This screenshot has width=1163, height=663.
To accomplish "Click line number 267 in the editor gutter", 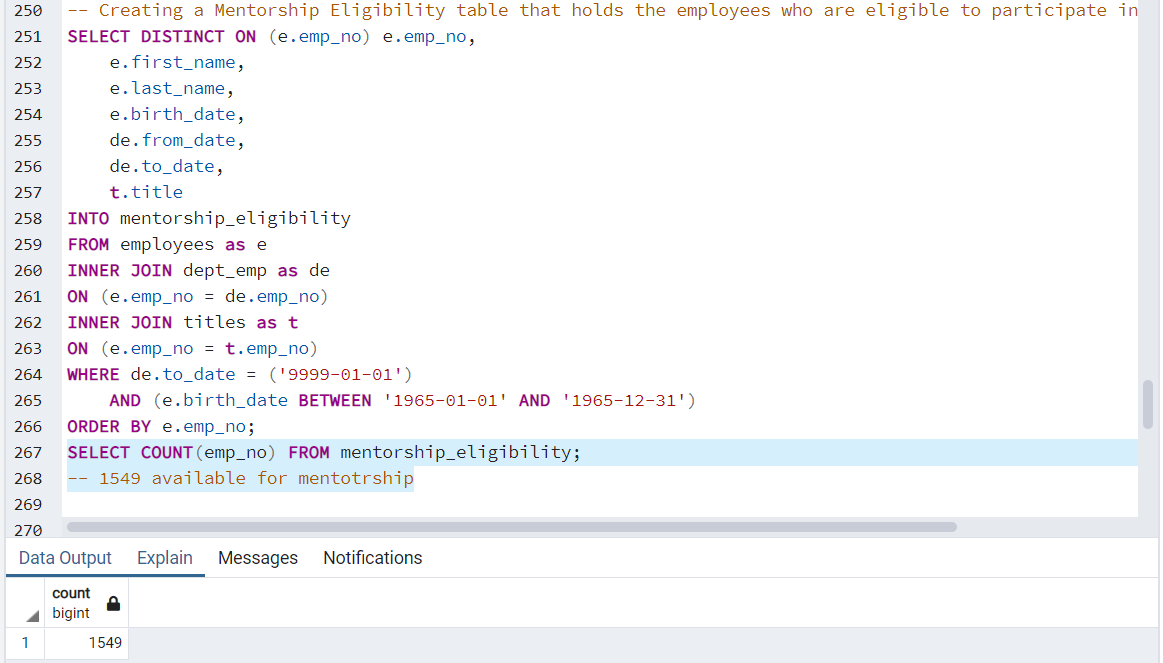I will 26,452.
